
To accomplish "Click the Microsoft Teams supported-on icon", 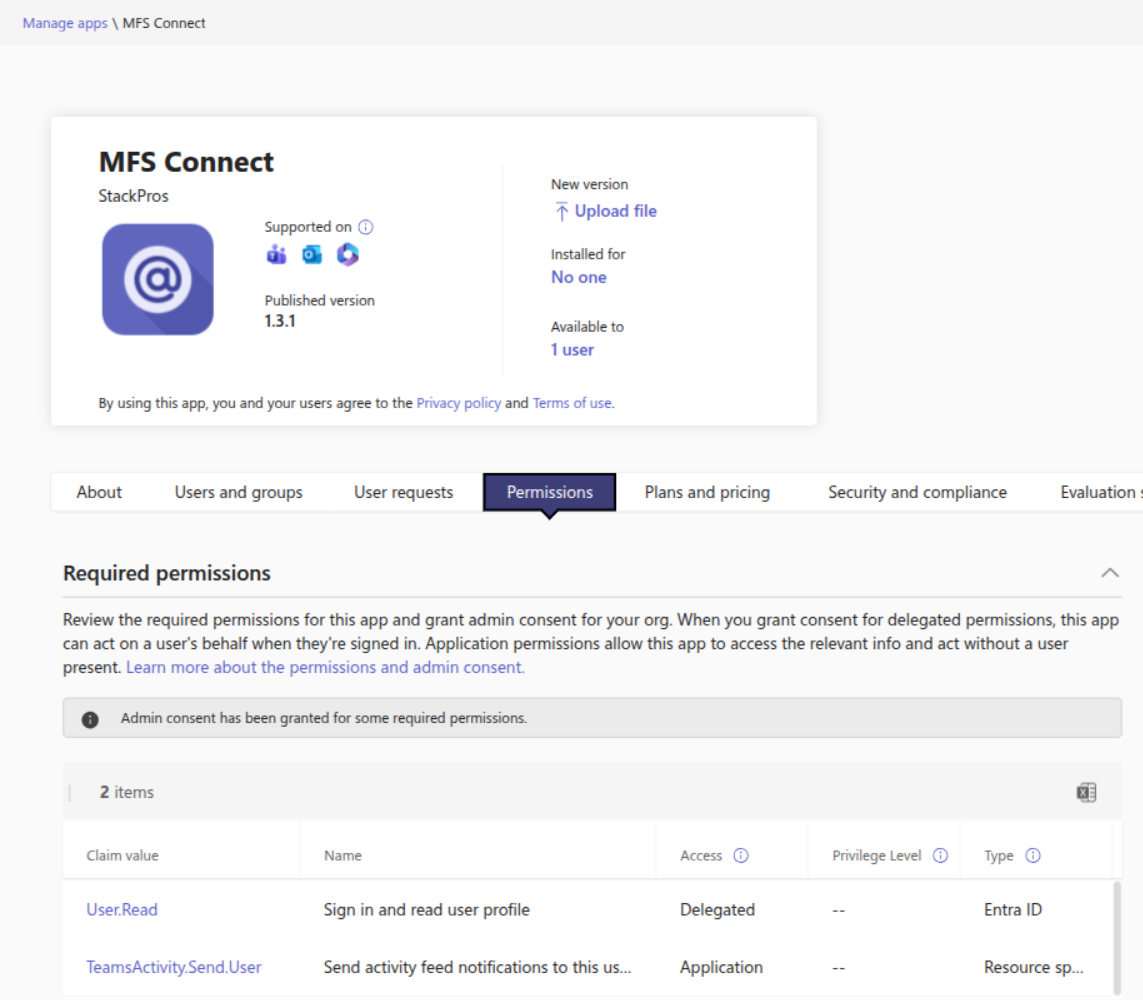I will (x=276, y=254).
